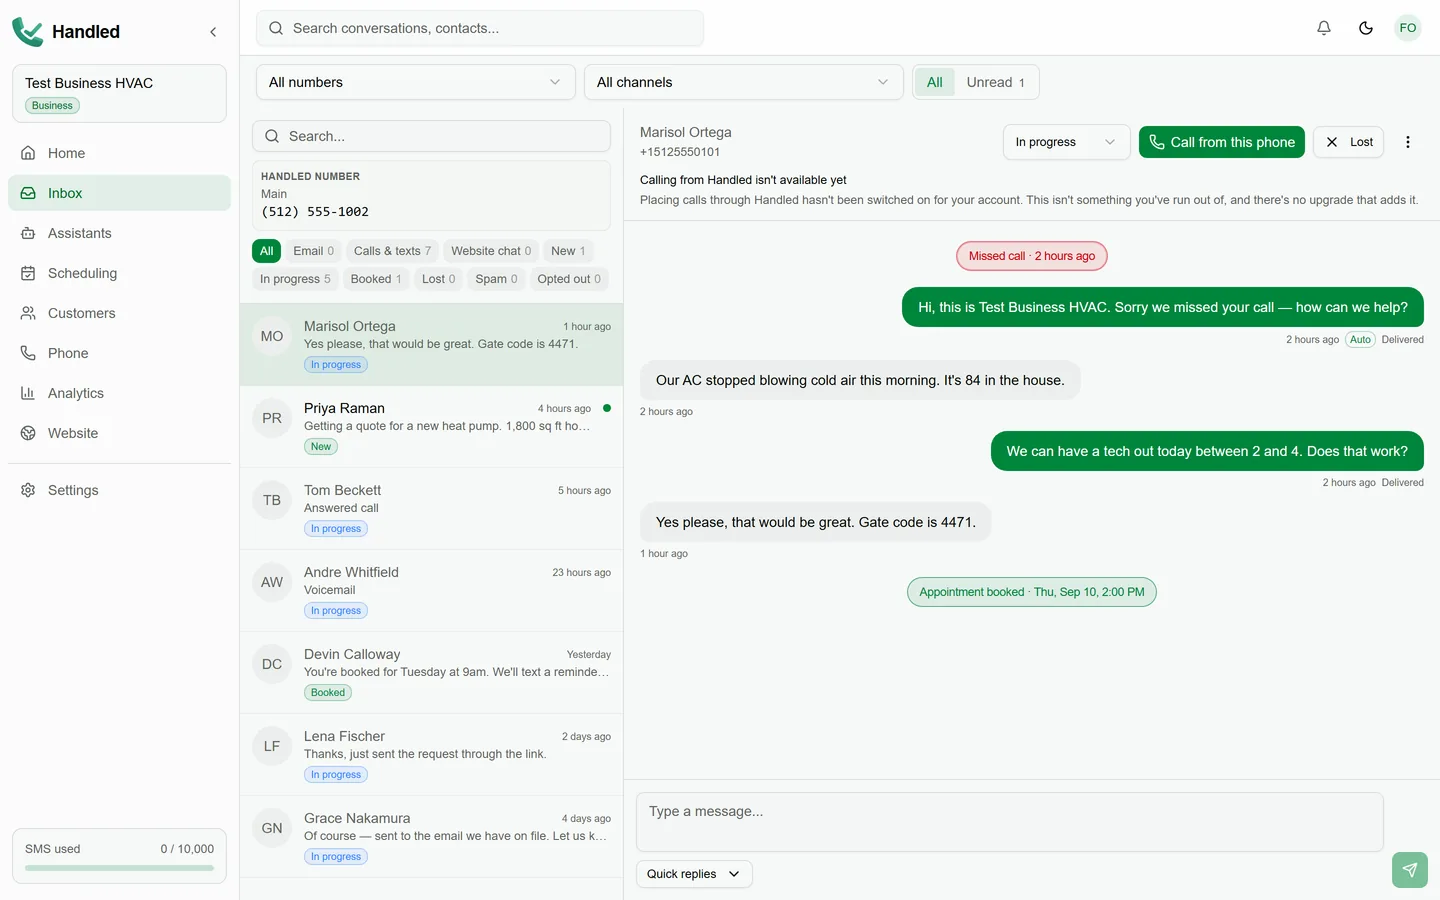The width and height of the screenshot is (1440, 900).
Task: Open Priya Raman's conversation
Action: (431, 427)
